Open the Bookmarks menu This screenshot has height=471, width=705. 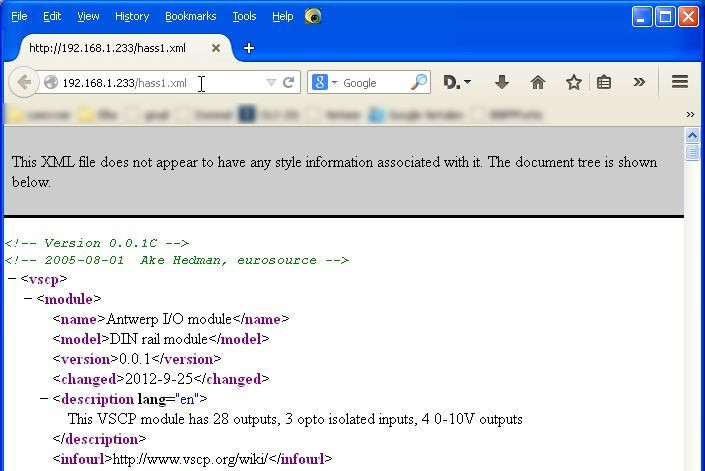click(190, 16)
